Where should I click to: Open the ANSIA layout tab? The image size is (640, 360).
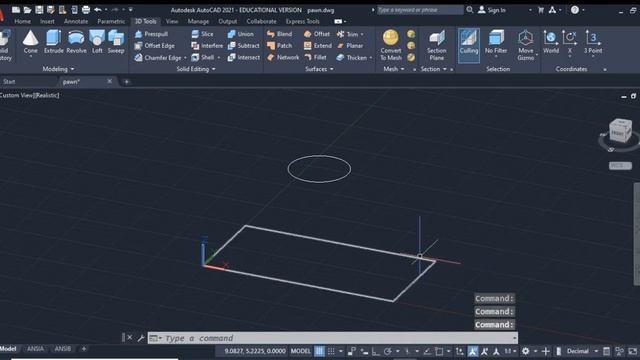[36, 349]
